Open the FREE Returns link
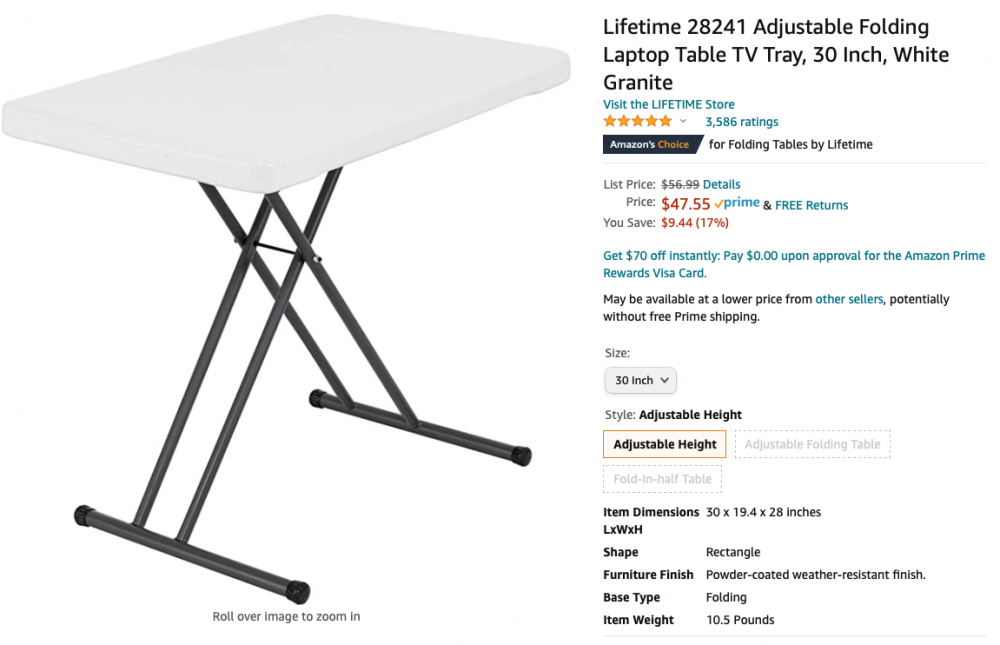The height and width of the screenshot is (645, 1000). 811,205
